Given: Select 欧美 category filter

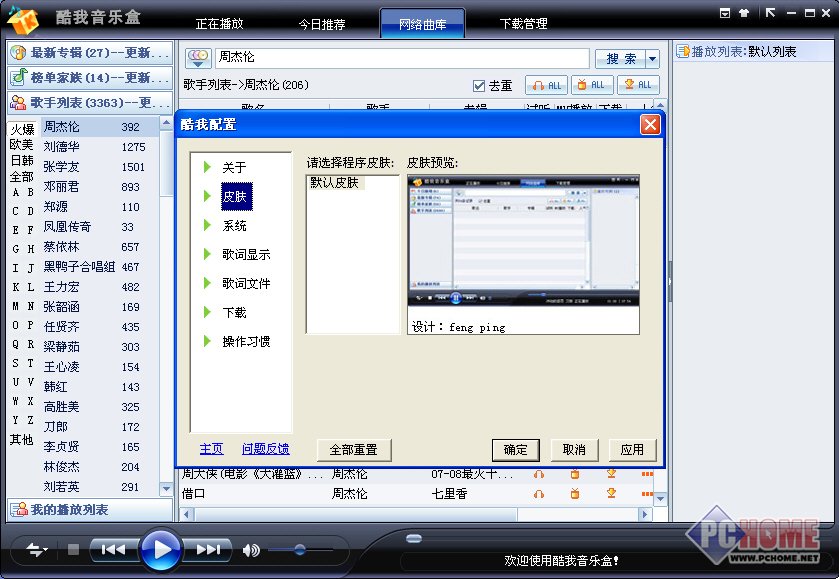Looking at the screenshot, I should pos(21,144).
